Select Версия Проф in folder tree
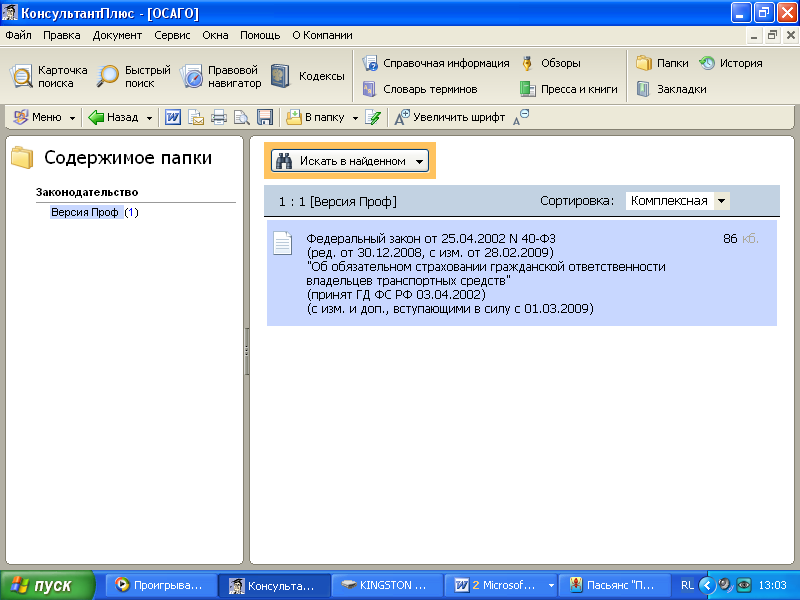This screenshot has width=800, height=600. click(85, 212)
